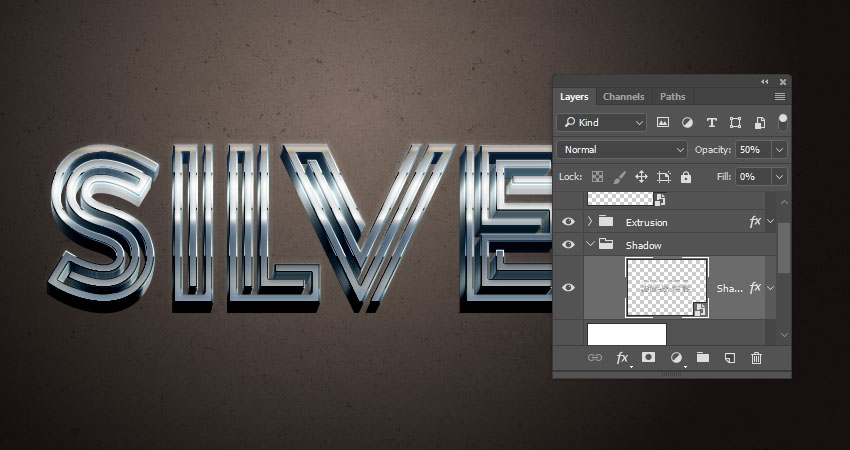Screen dimensions: 850x450
Task: Turn layer filtering on or off switch
Action: coord(782,121)
